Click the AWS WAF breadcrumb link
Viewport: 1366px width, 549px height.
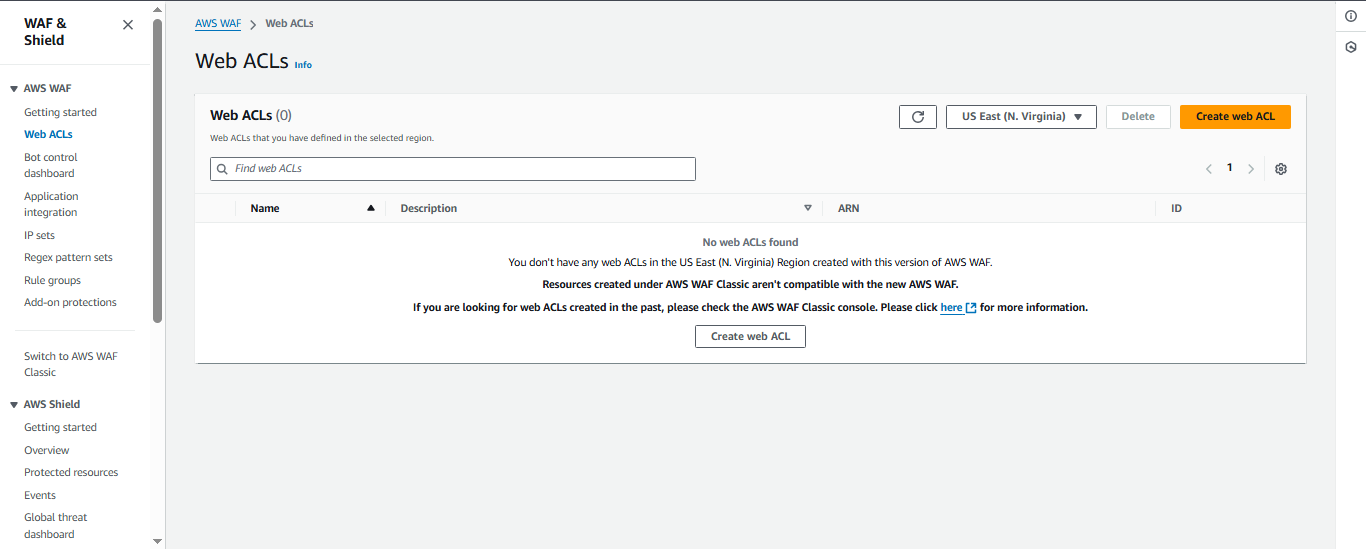click(218, 23)
